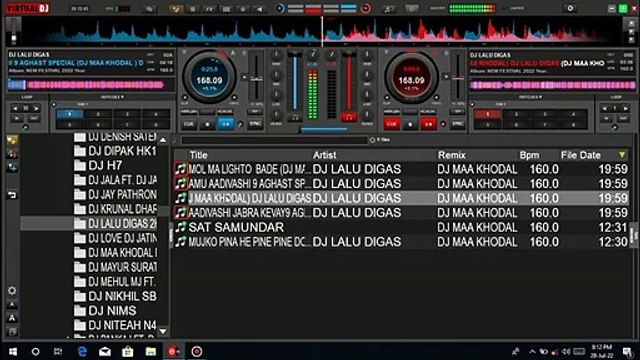The height and width of the screenshot is (360, 640).
Task: Trigger right deck hotcue pad 1
Action: (x=487, y=114)
